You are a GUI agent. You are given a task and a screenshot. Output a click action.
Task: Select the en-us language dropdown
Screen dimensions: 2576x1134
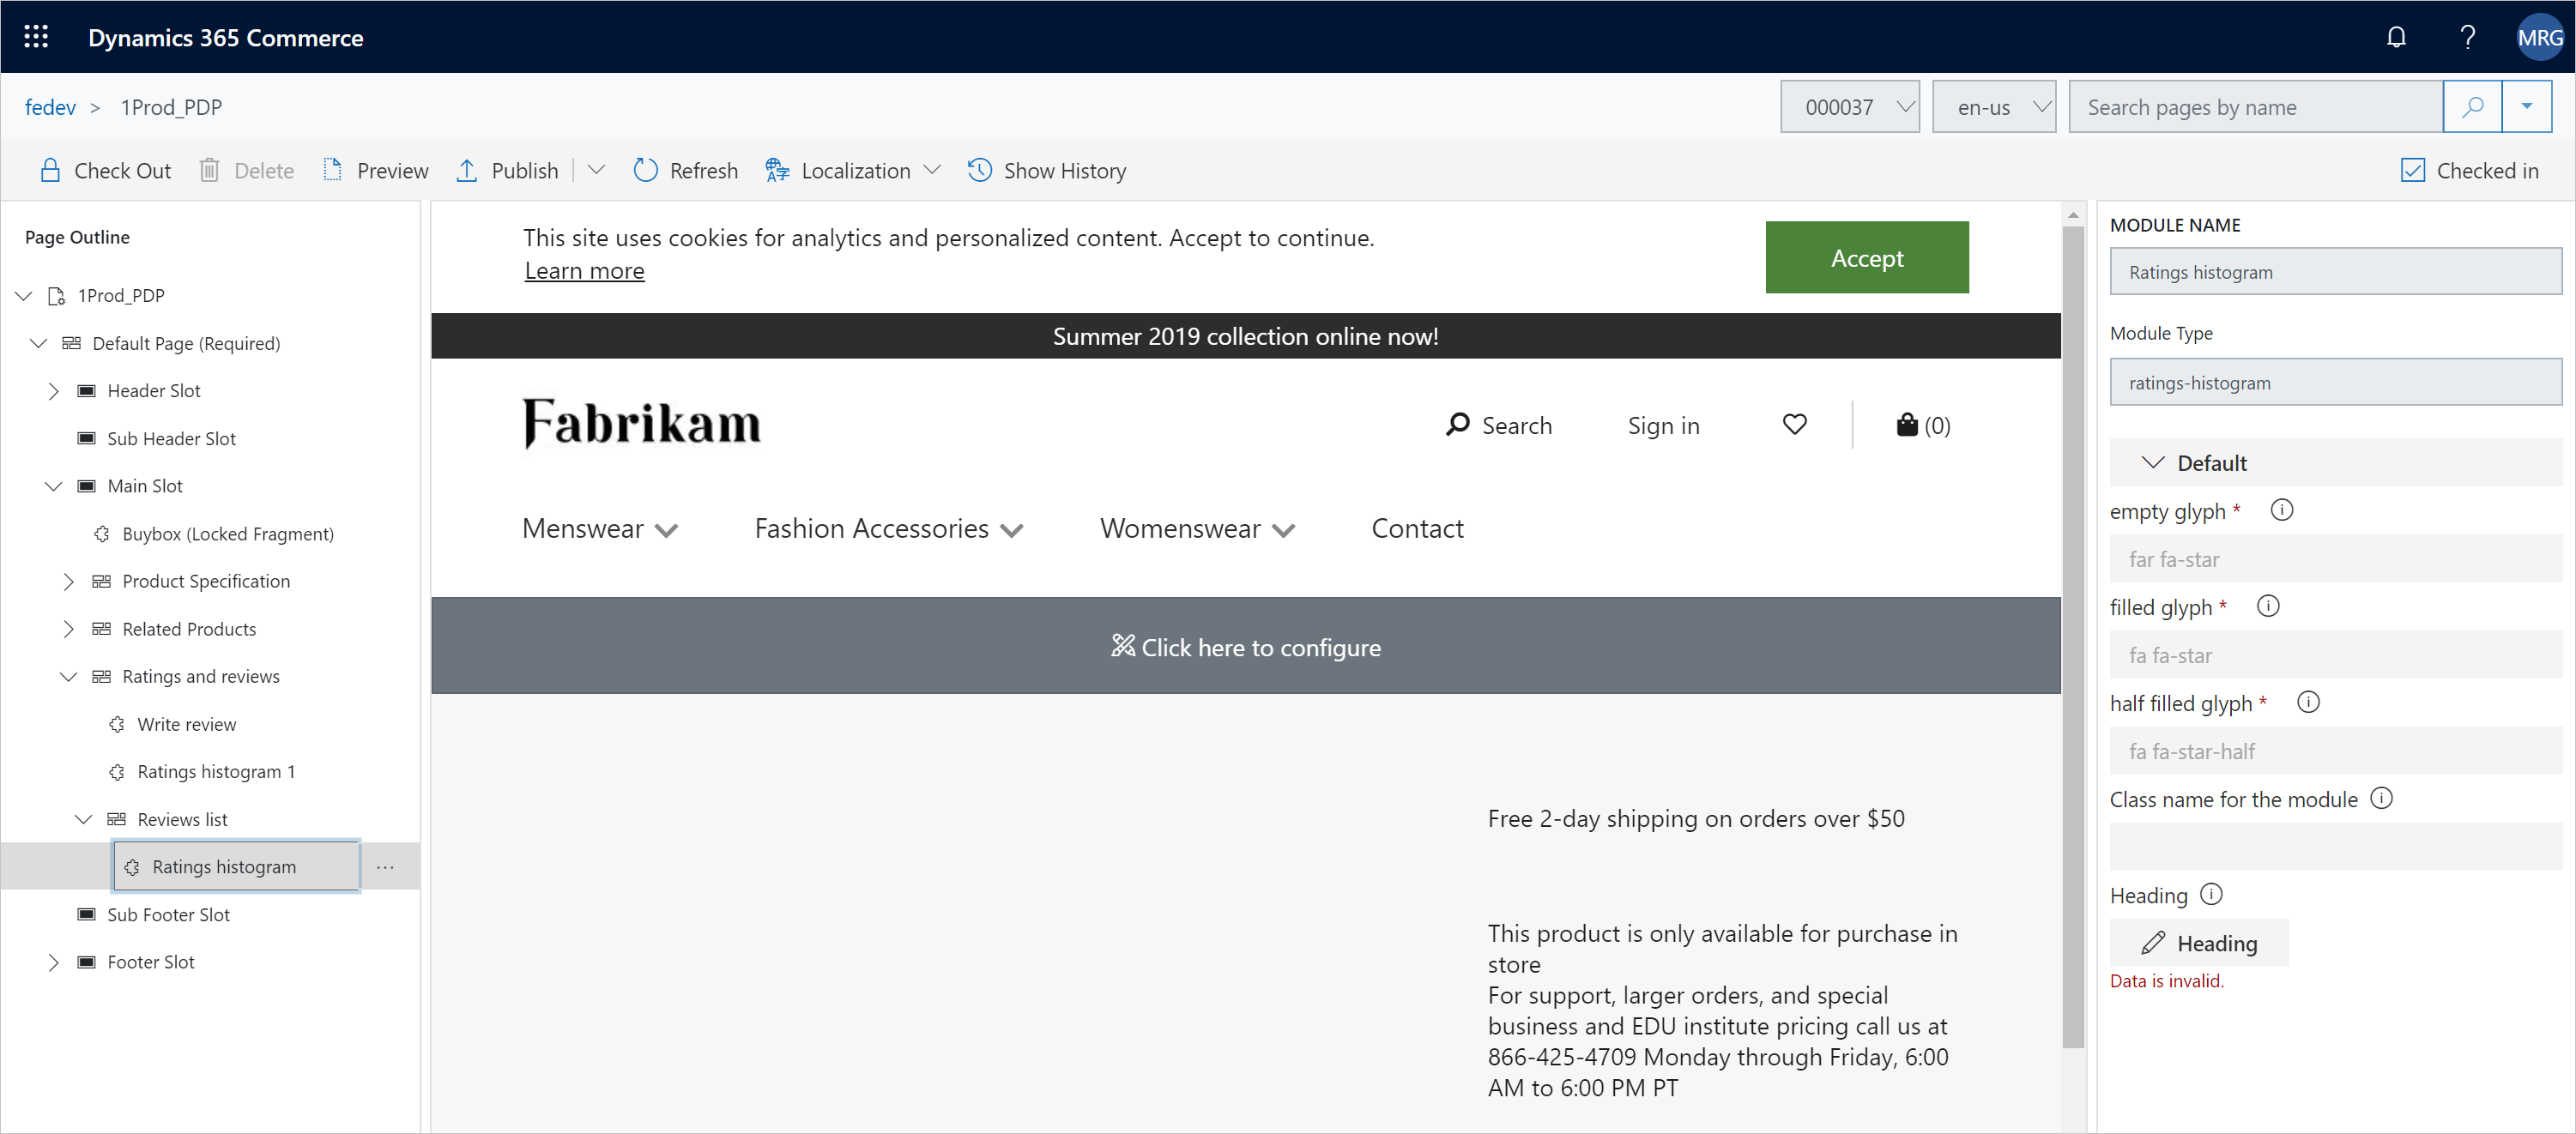pos(1994,106)
